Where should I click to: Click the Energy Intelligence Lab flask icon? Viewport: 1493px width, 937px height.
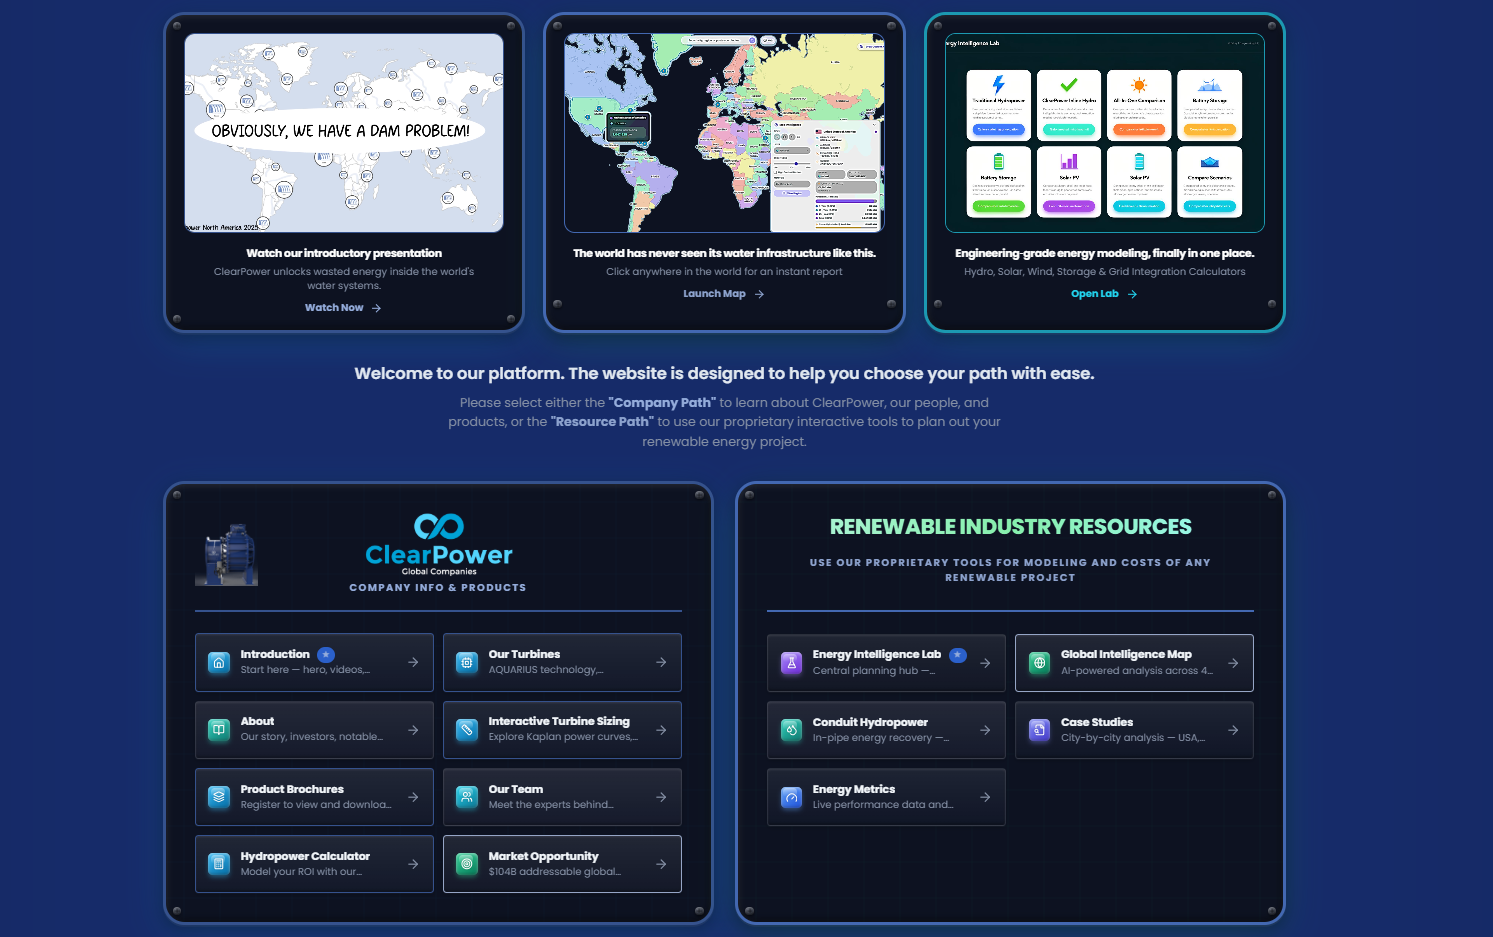pos(791,663)
